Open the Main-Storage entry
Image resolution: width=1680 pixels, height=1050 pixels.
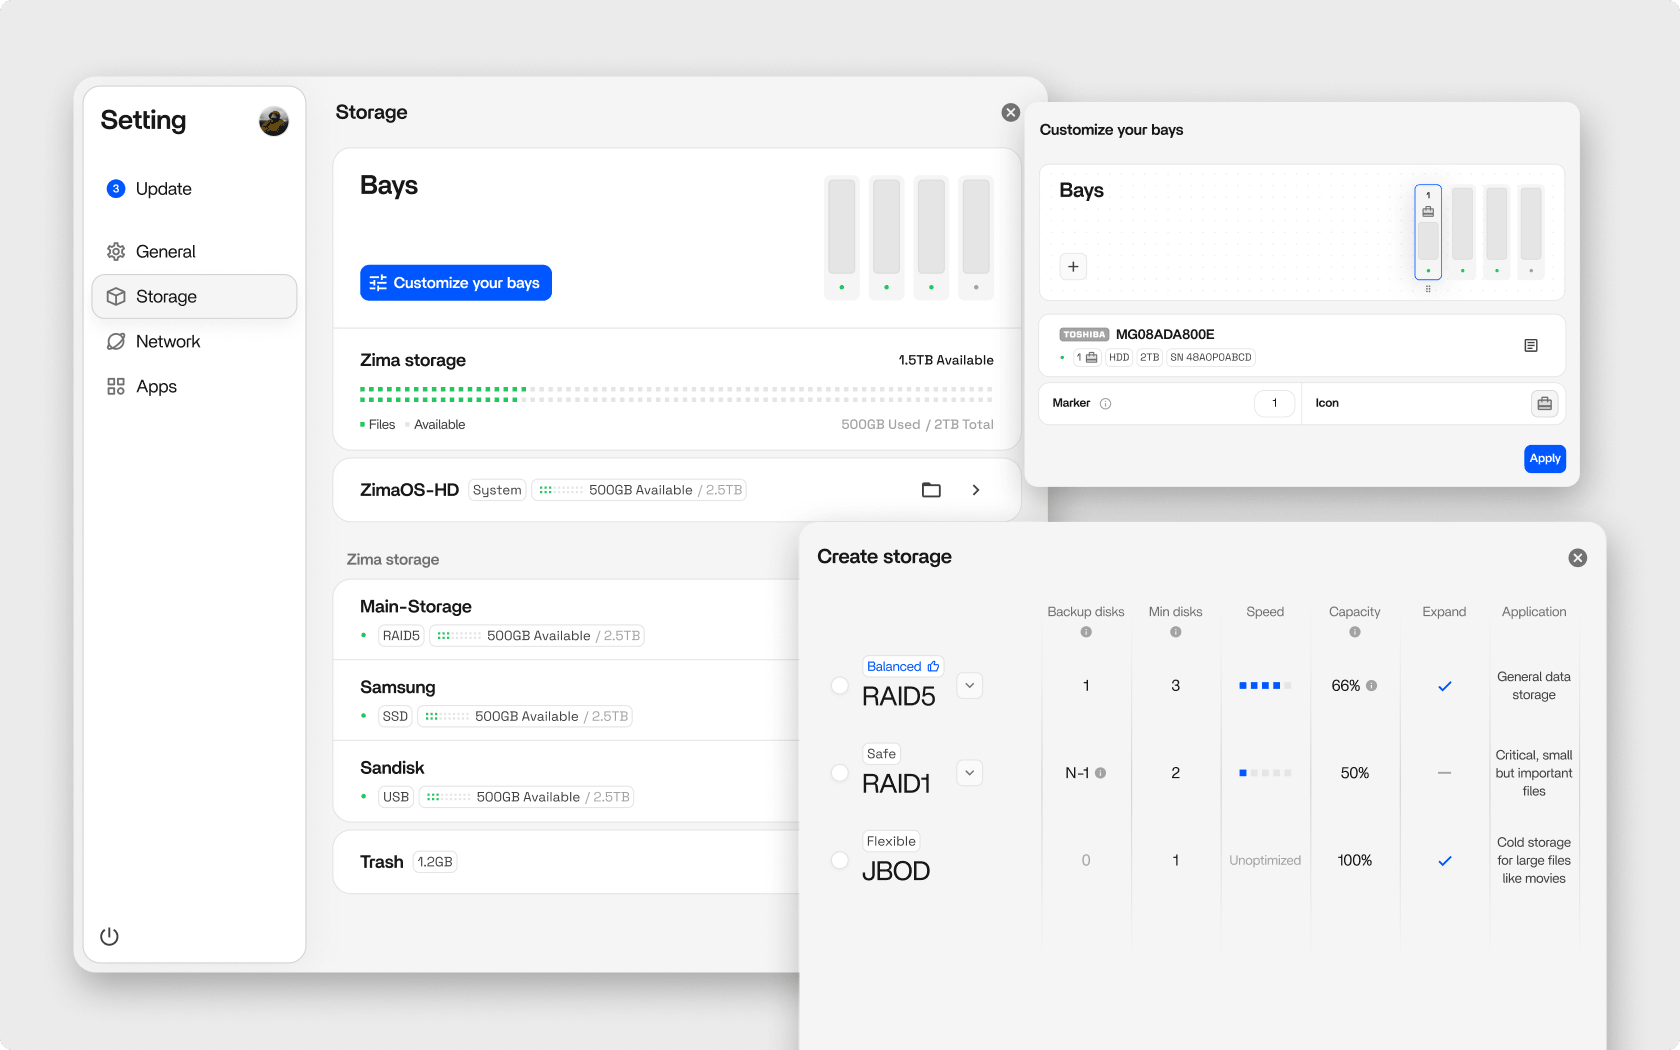click(566, 620)
